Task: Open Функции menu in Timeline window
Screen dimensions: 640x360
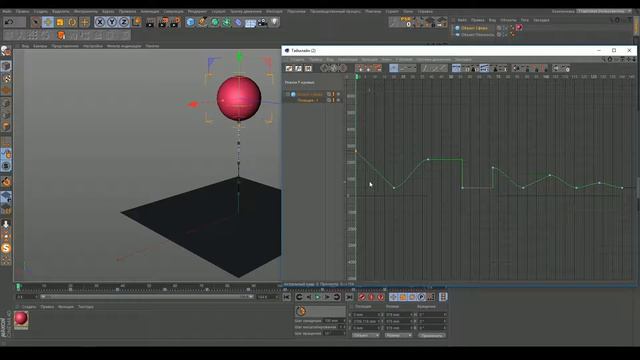Action: [369, 60]
